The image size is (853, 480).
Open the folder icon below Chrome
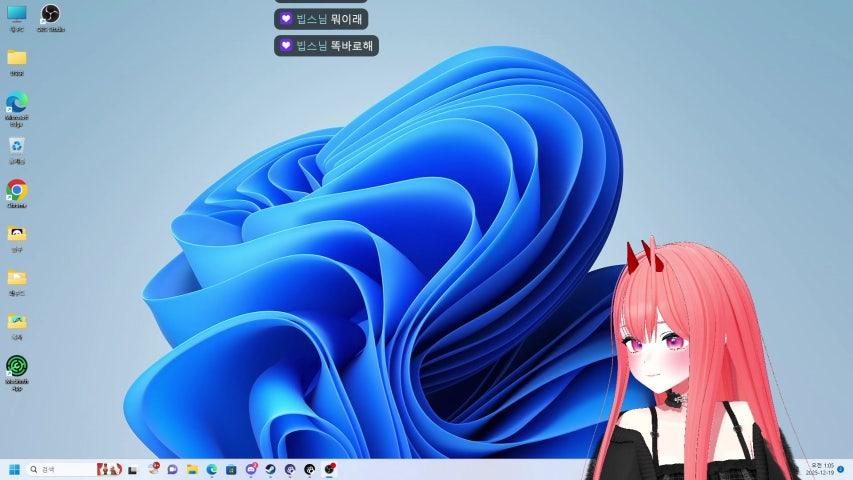17,234
